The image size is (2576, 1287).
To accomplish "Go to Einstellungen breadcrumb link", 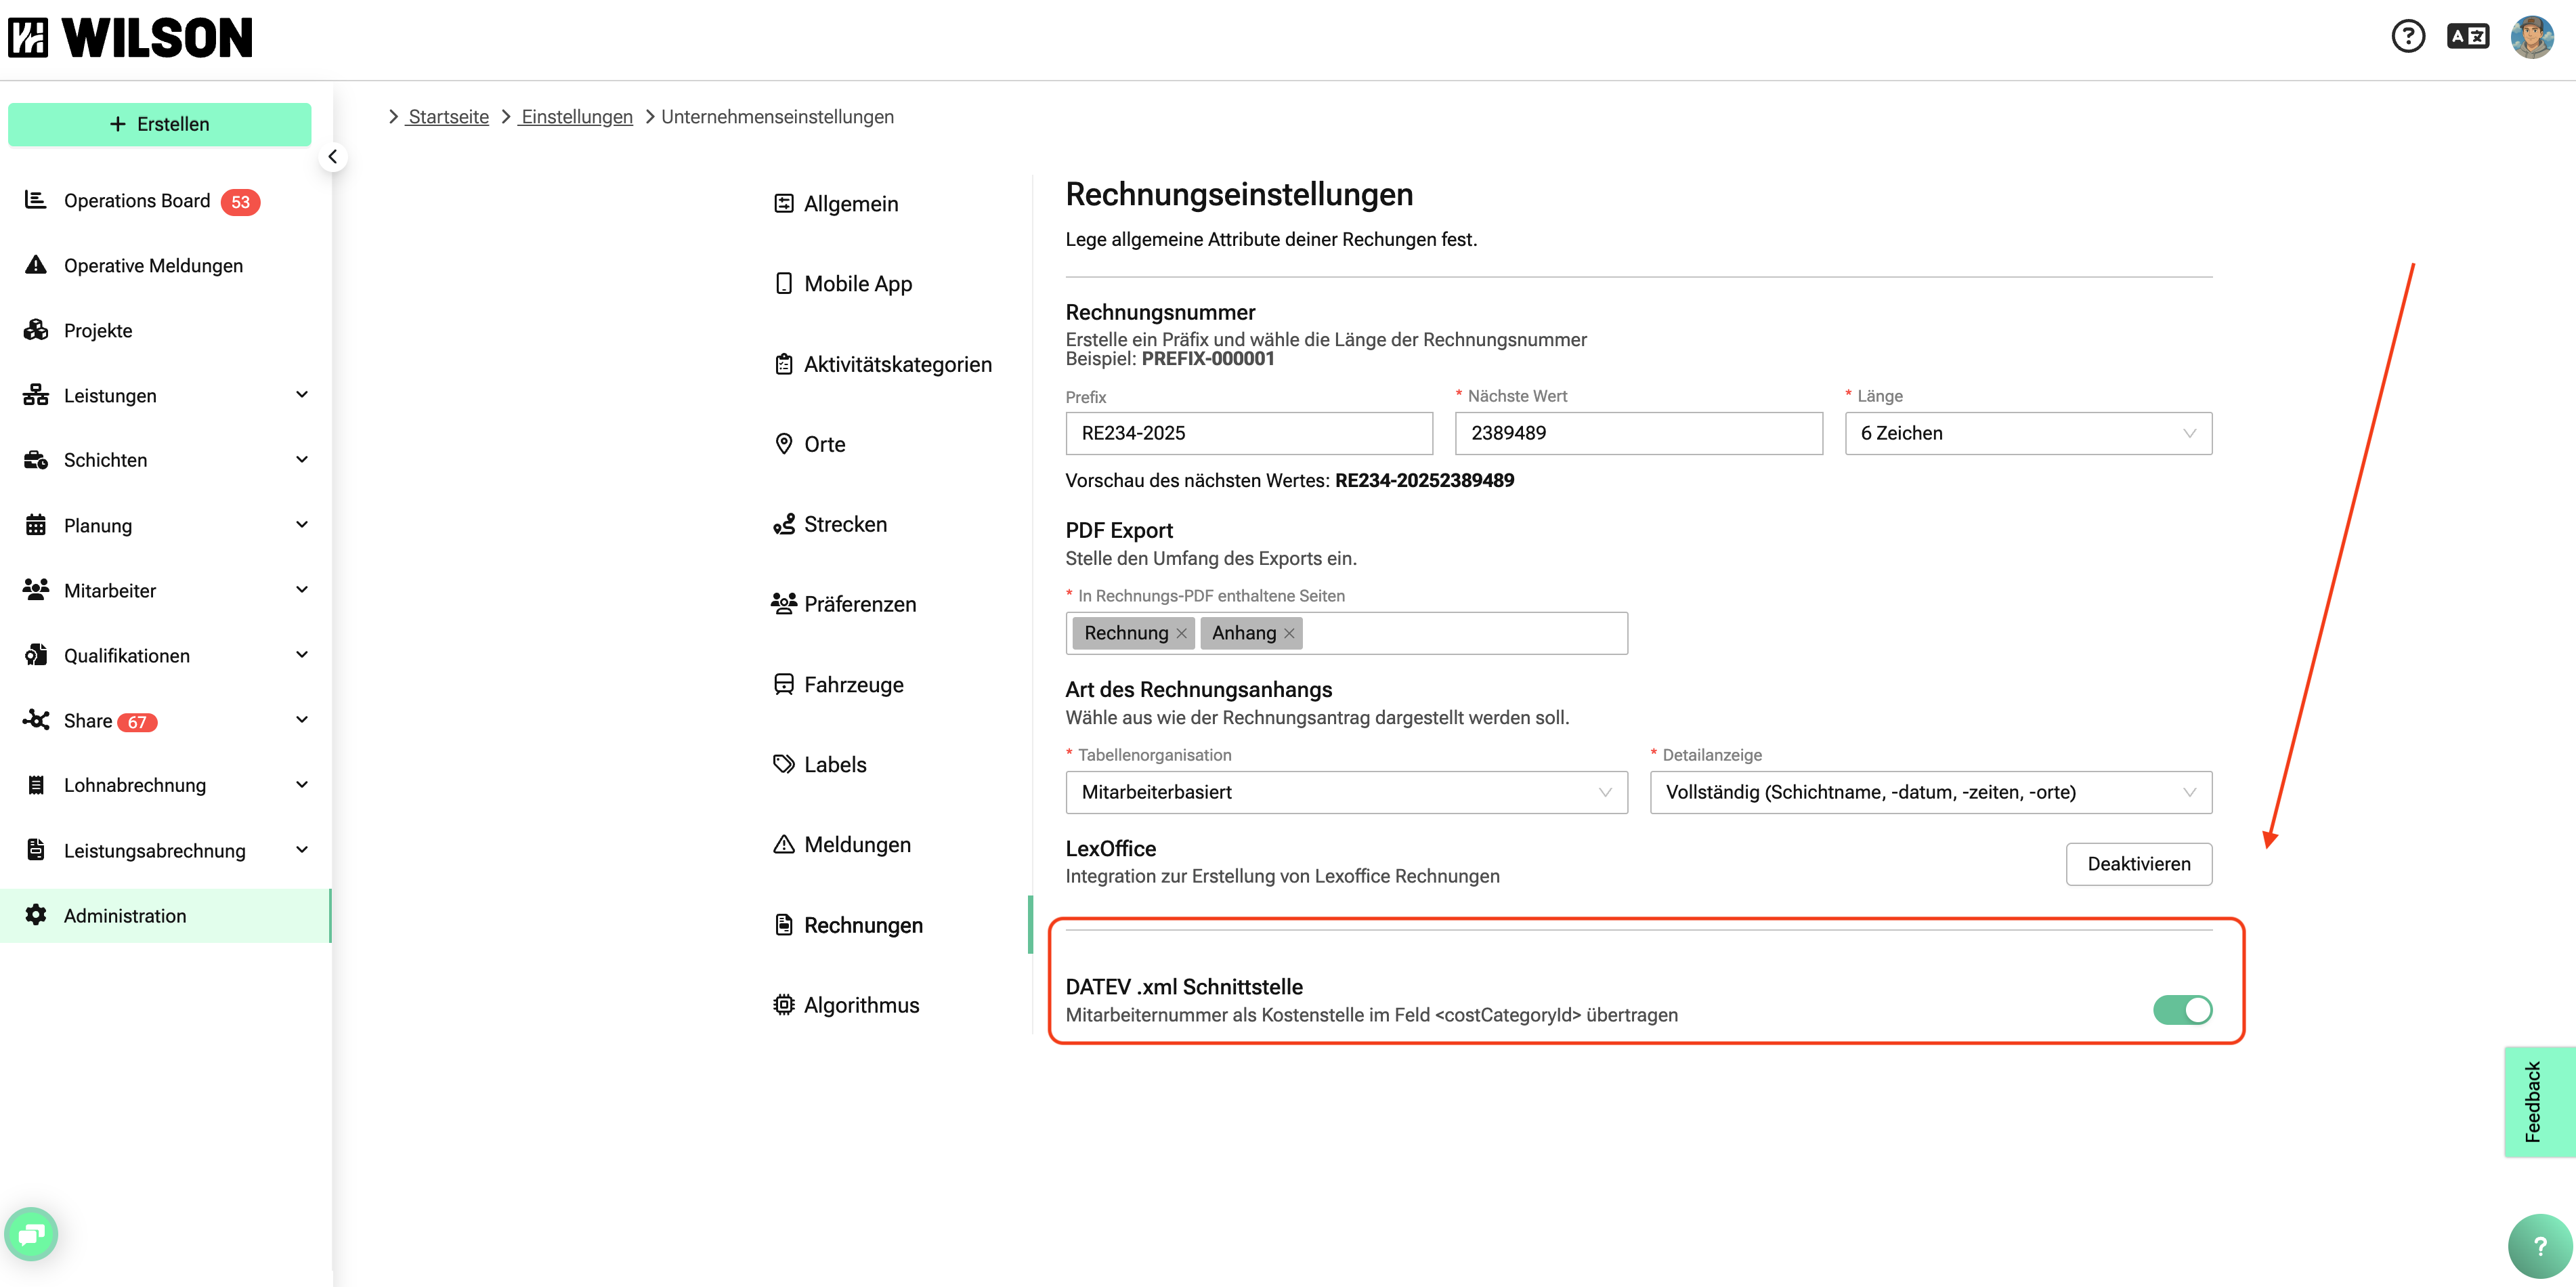I will [576, 117].
